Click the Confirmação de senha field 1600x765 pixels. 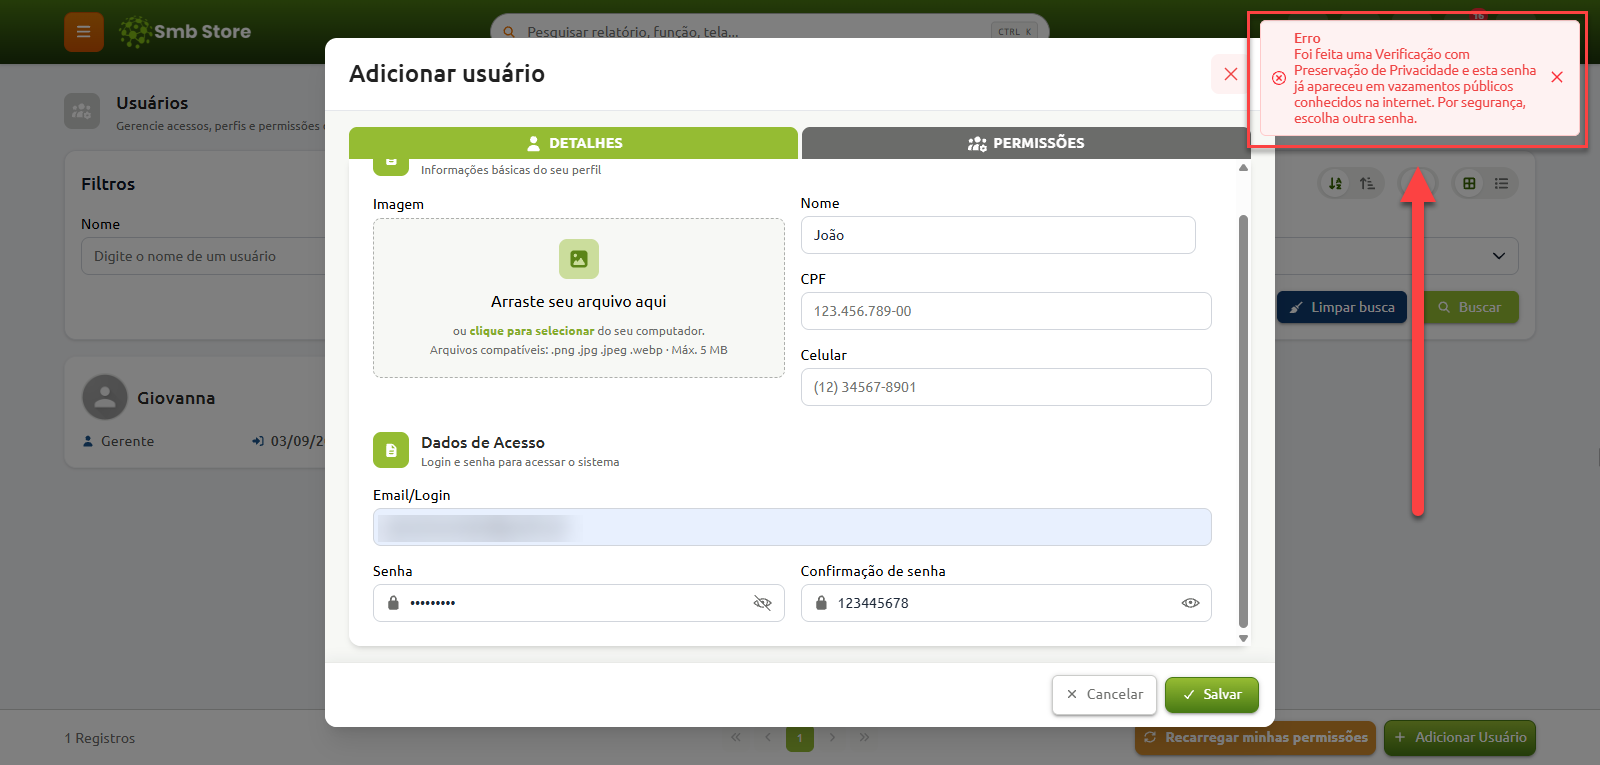pyautogui.click(x=1006, y=603)
